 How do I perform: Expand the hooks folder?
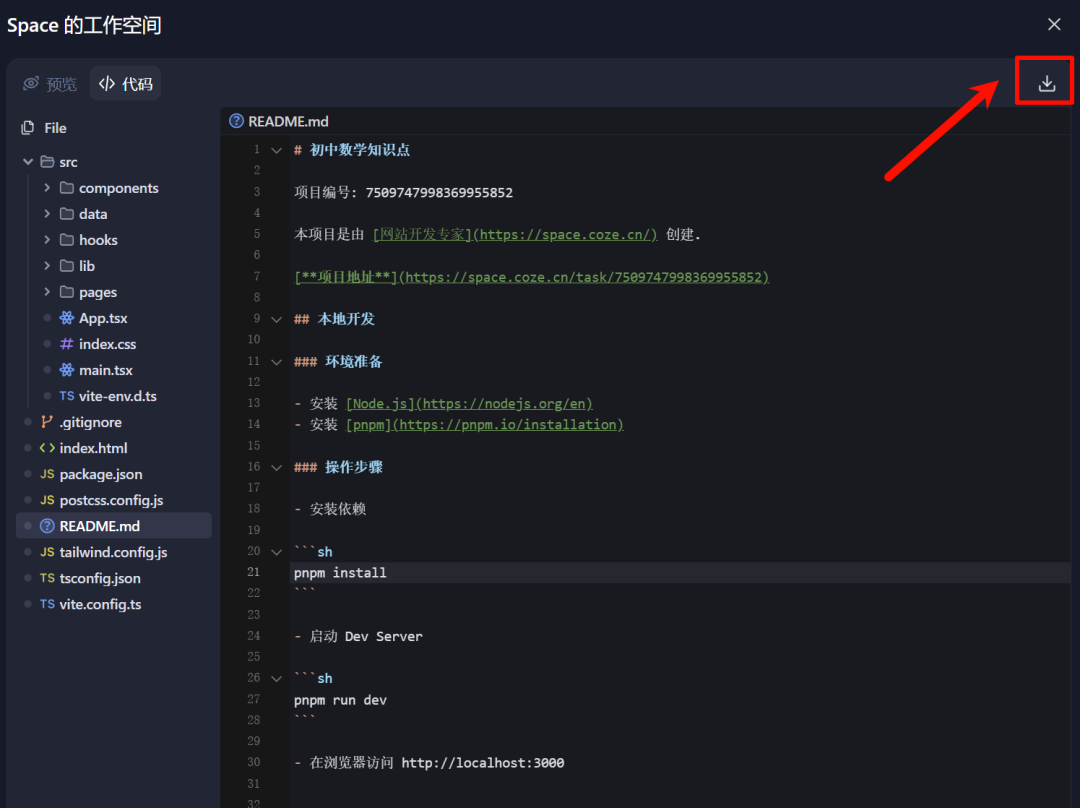47,240
